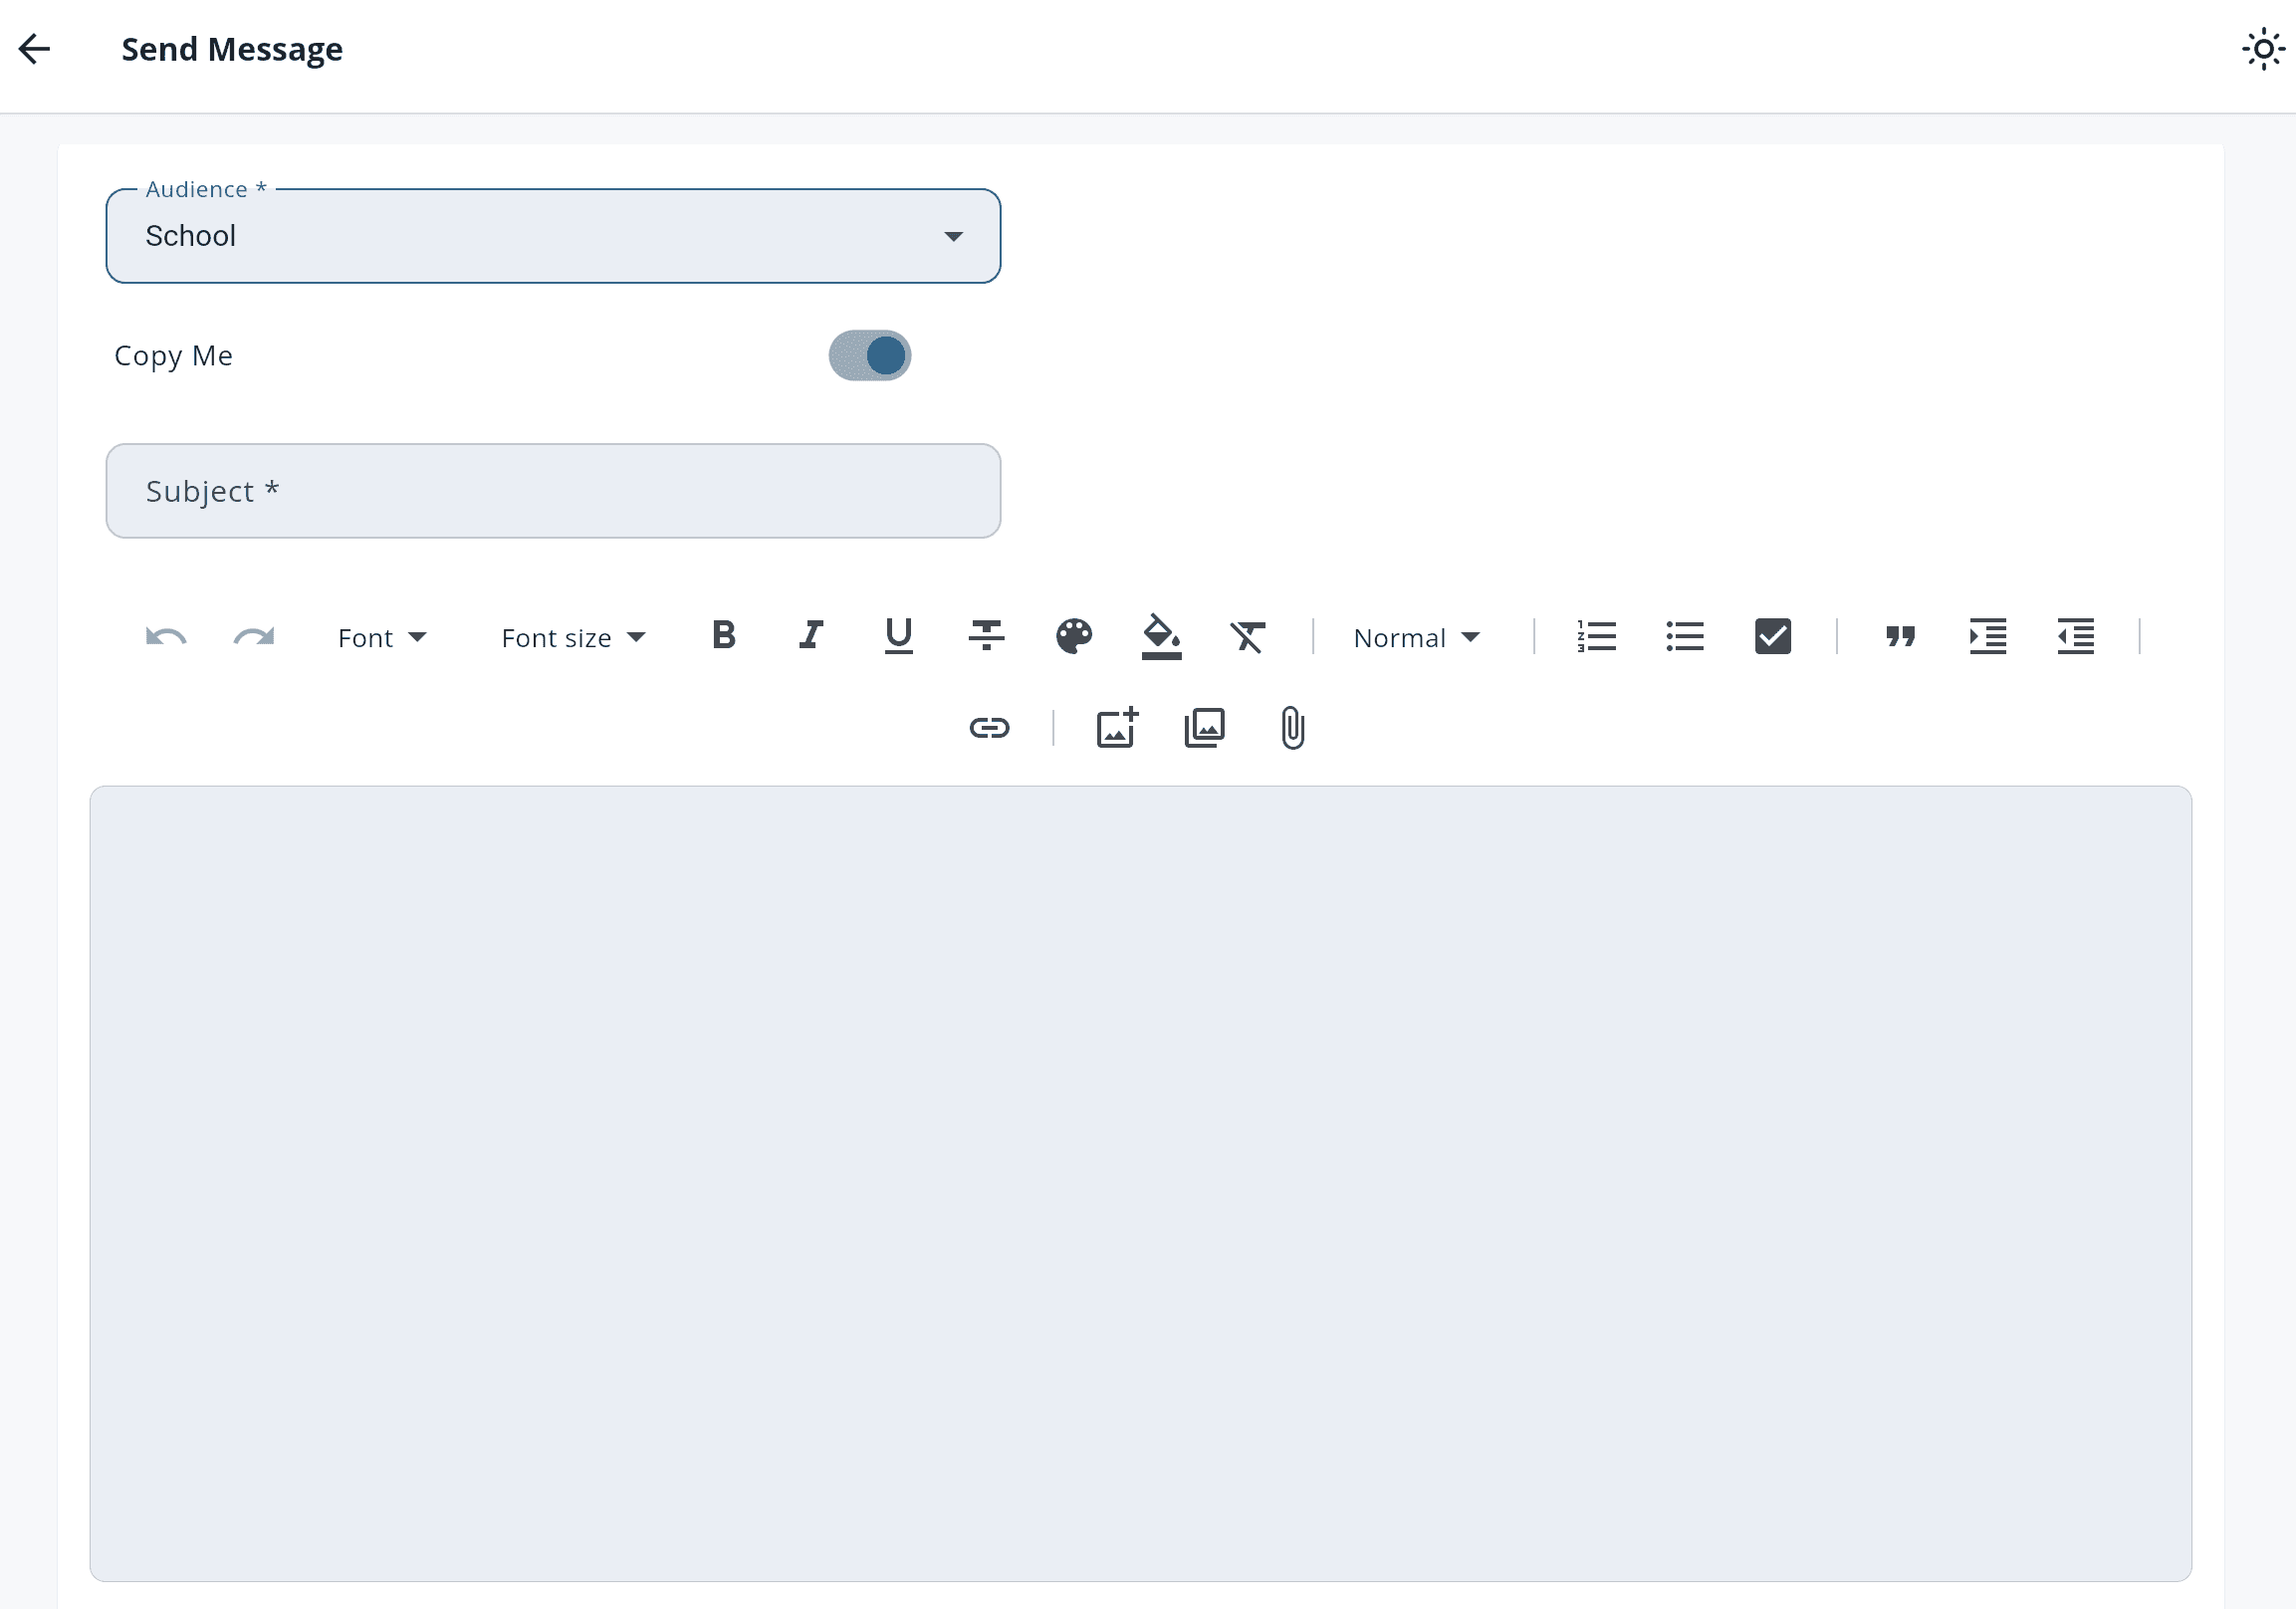Open the background fill color picker
Image resolution: width=2296 pixels, height=1609 pixels.
(x=1162, y=636)
